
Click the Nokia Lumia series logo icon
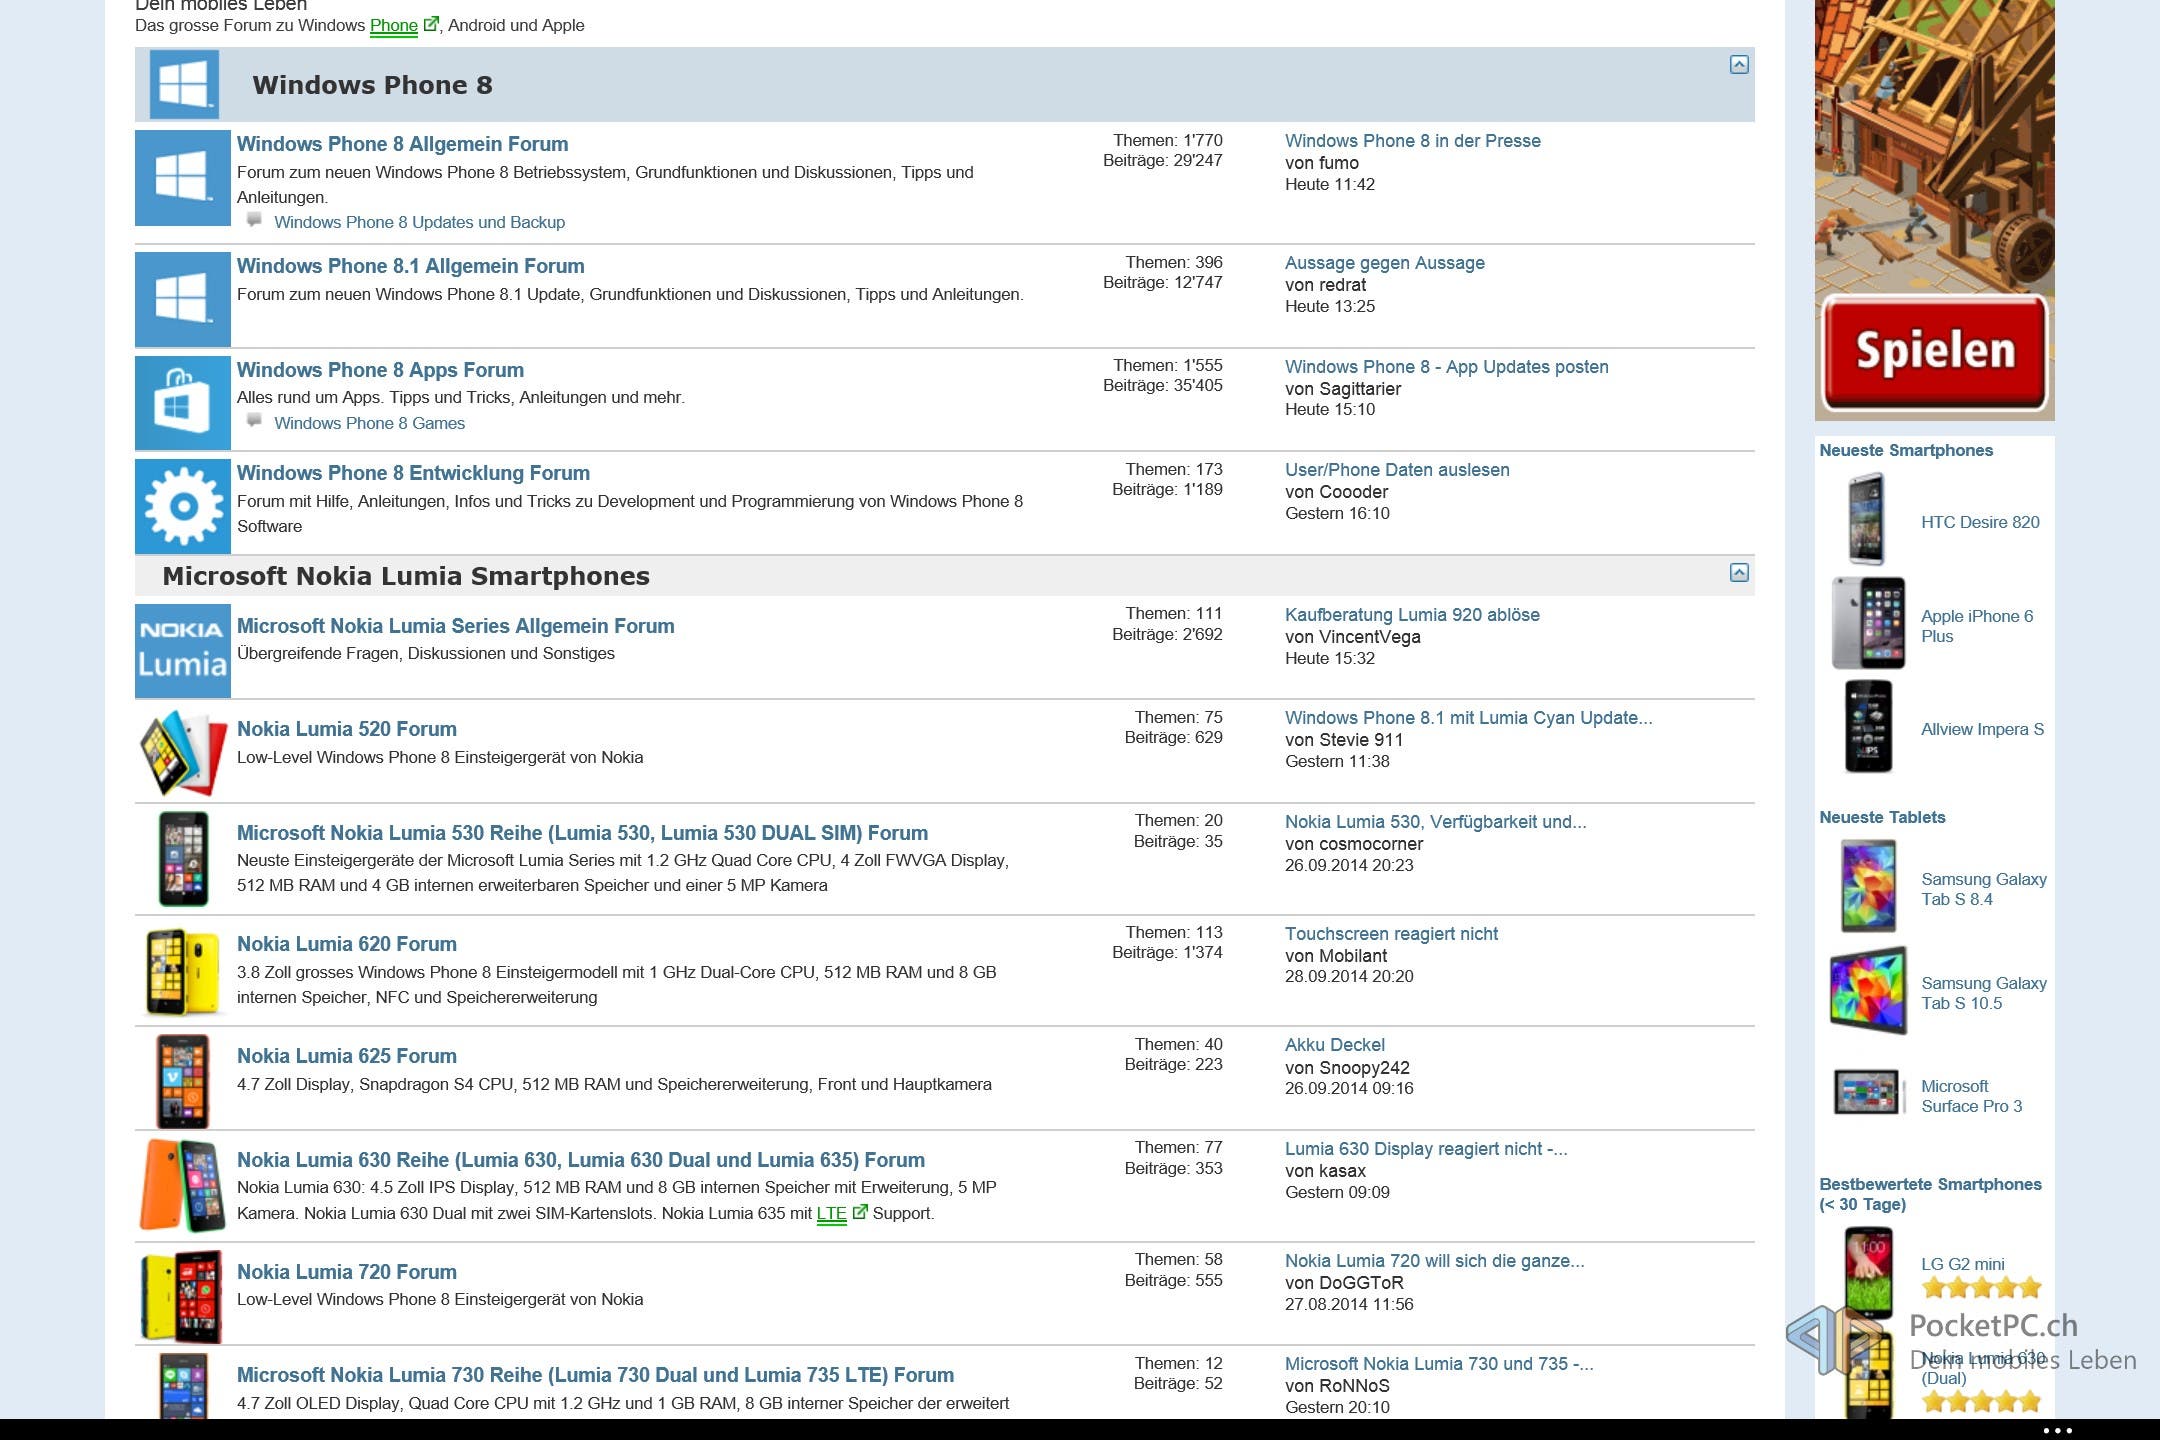(x=182, y=650)
